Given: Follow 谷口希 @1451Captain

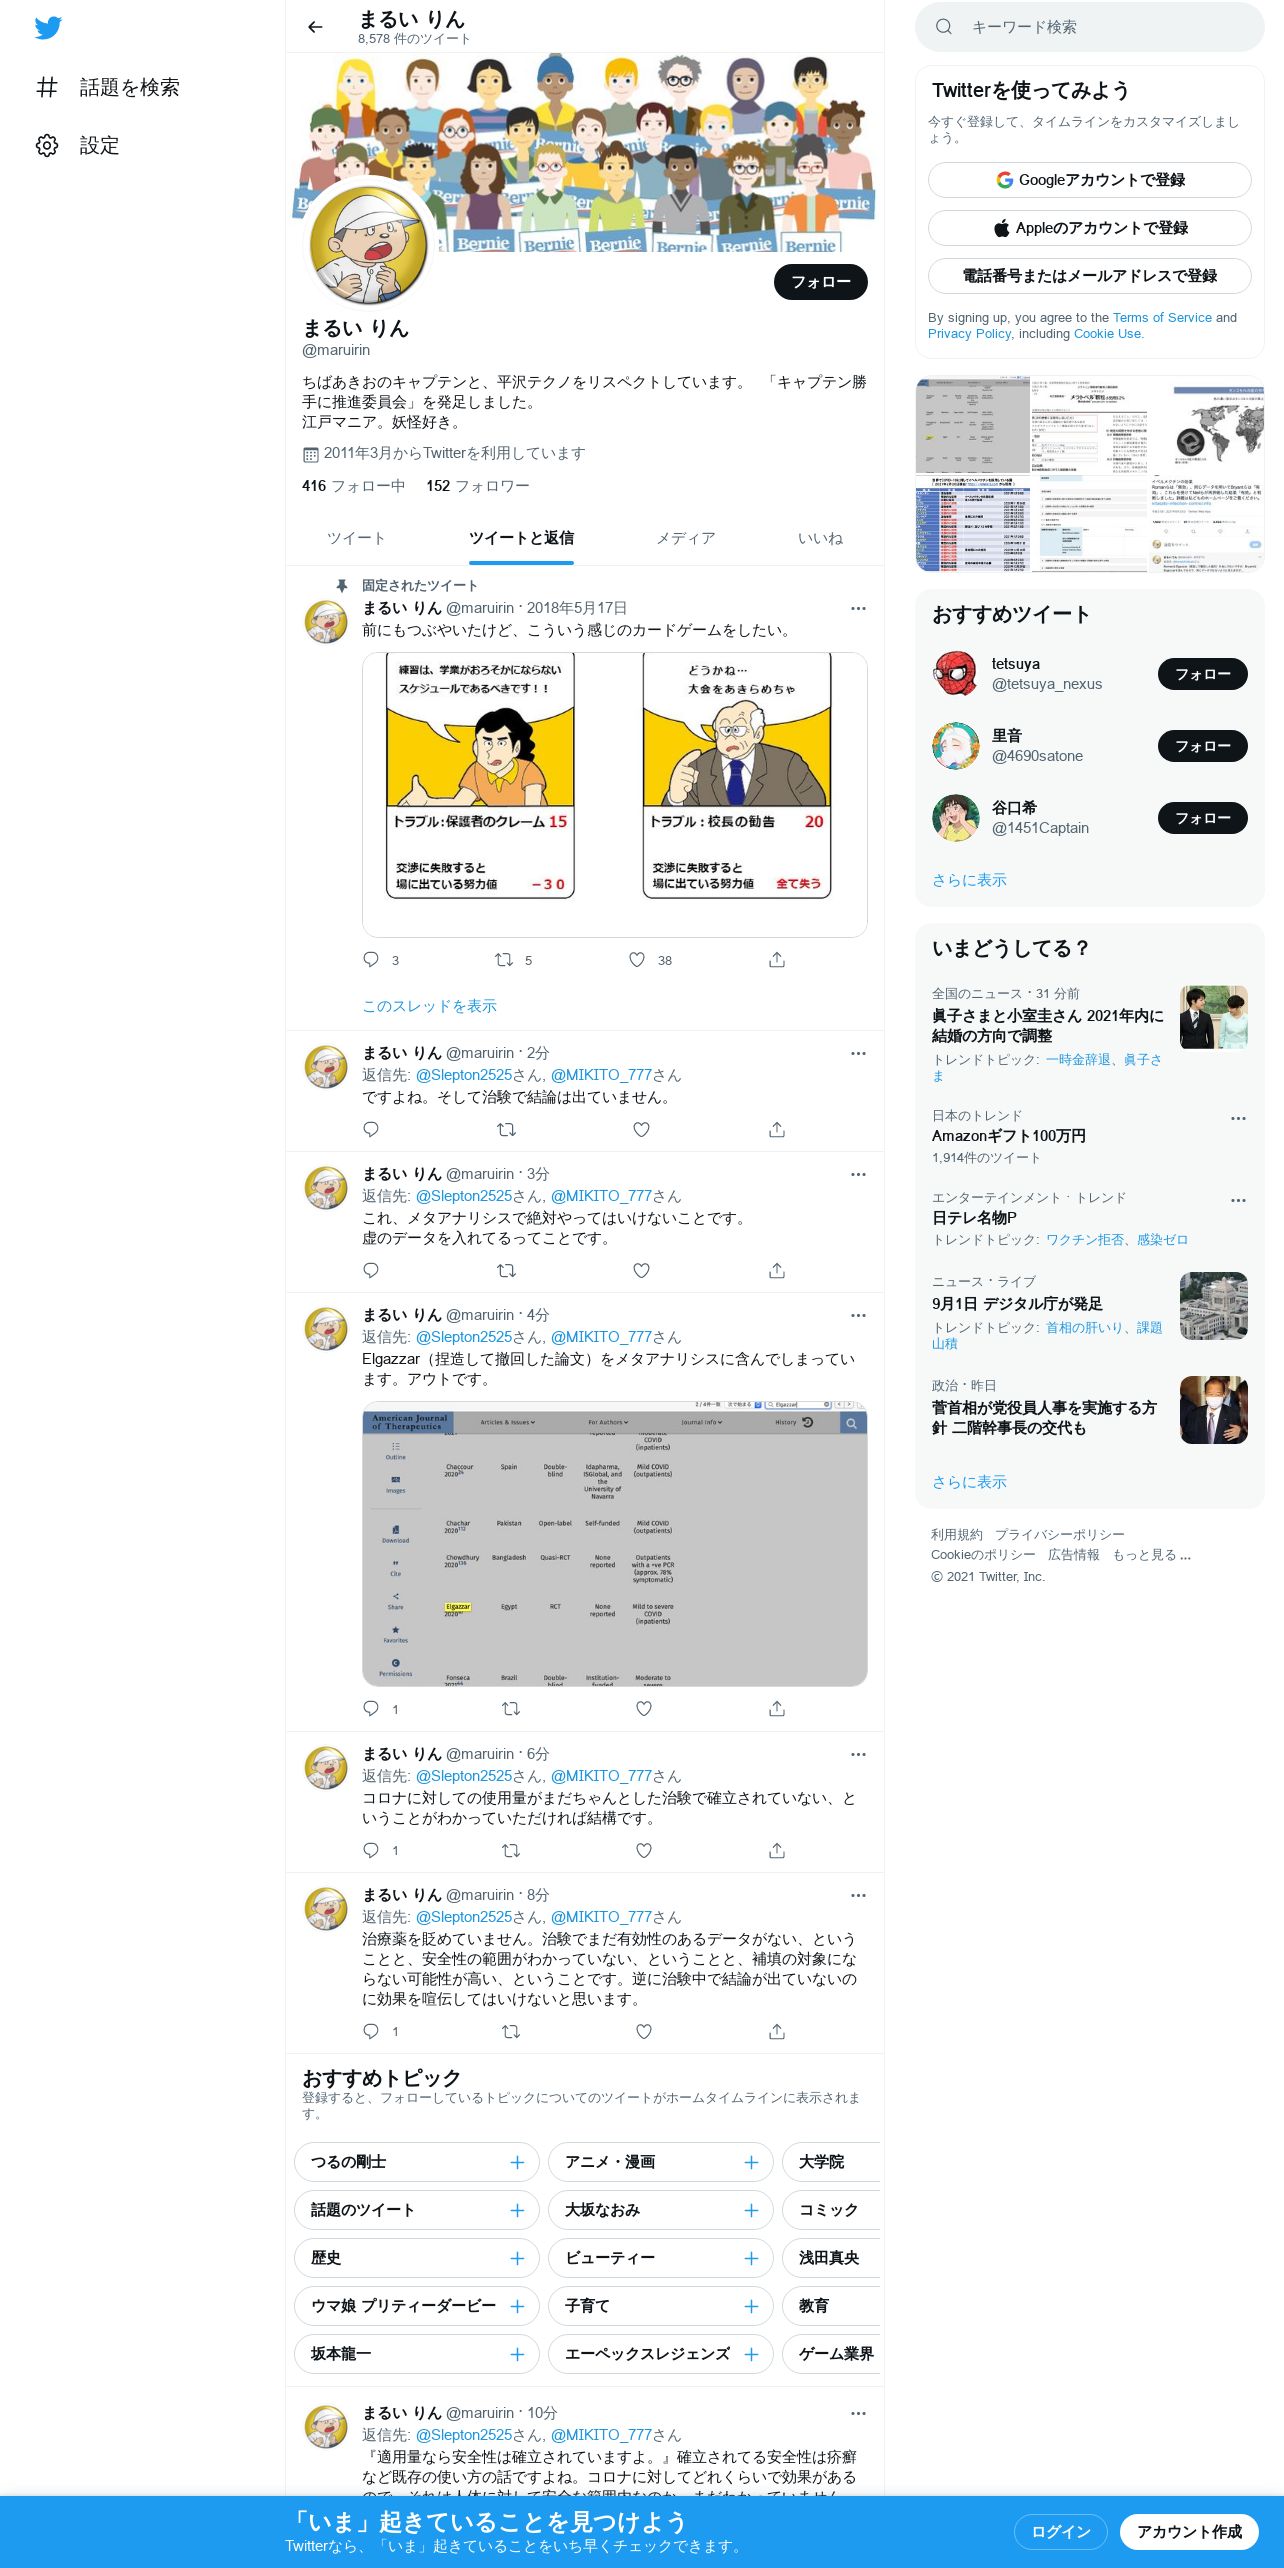Looking at the screenshot, I should [x=1202, y=818].
